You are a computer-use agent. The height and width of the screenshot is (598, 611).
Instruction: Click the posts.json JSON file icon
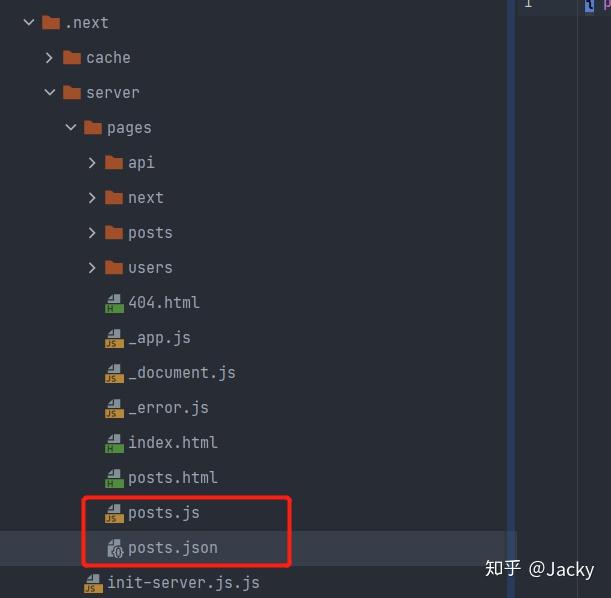coord(115,549)
